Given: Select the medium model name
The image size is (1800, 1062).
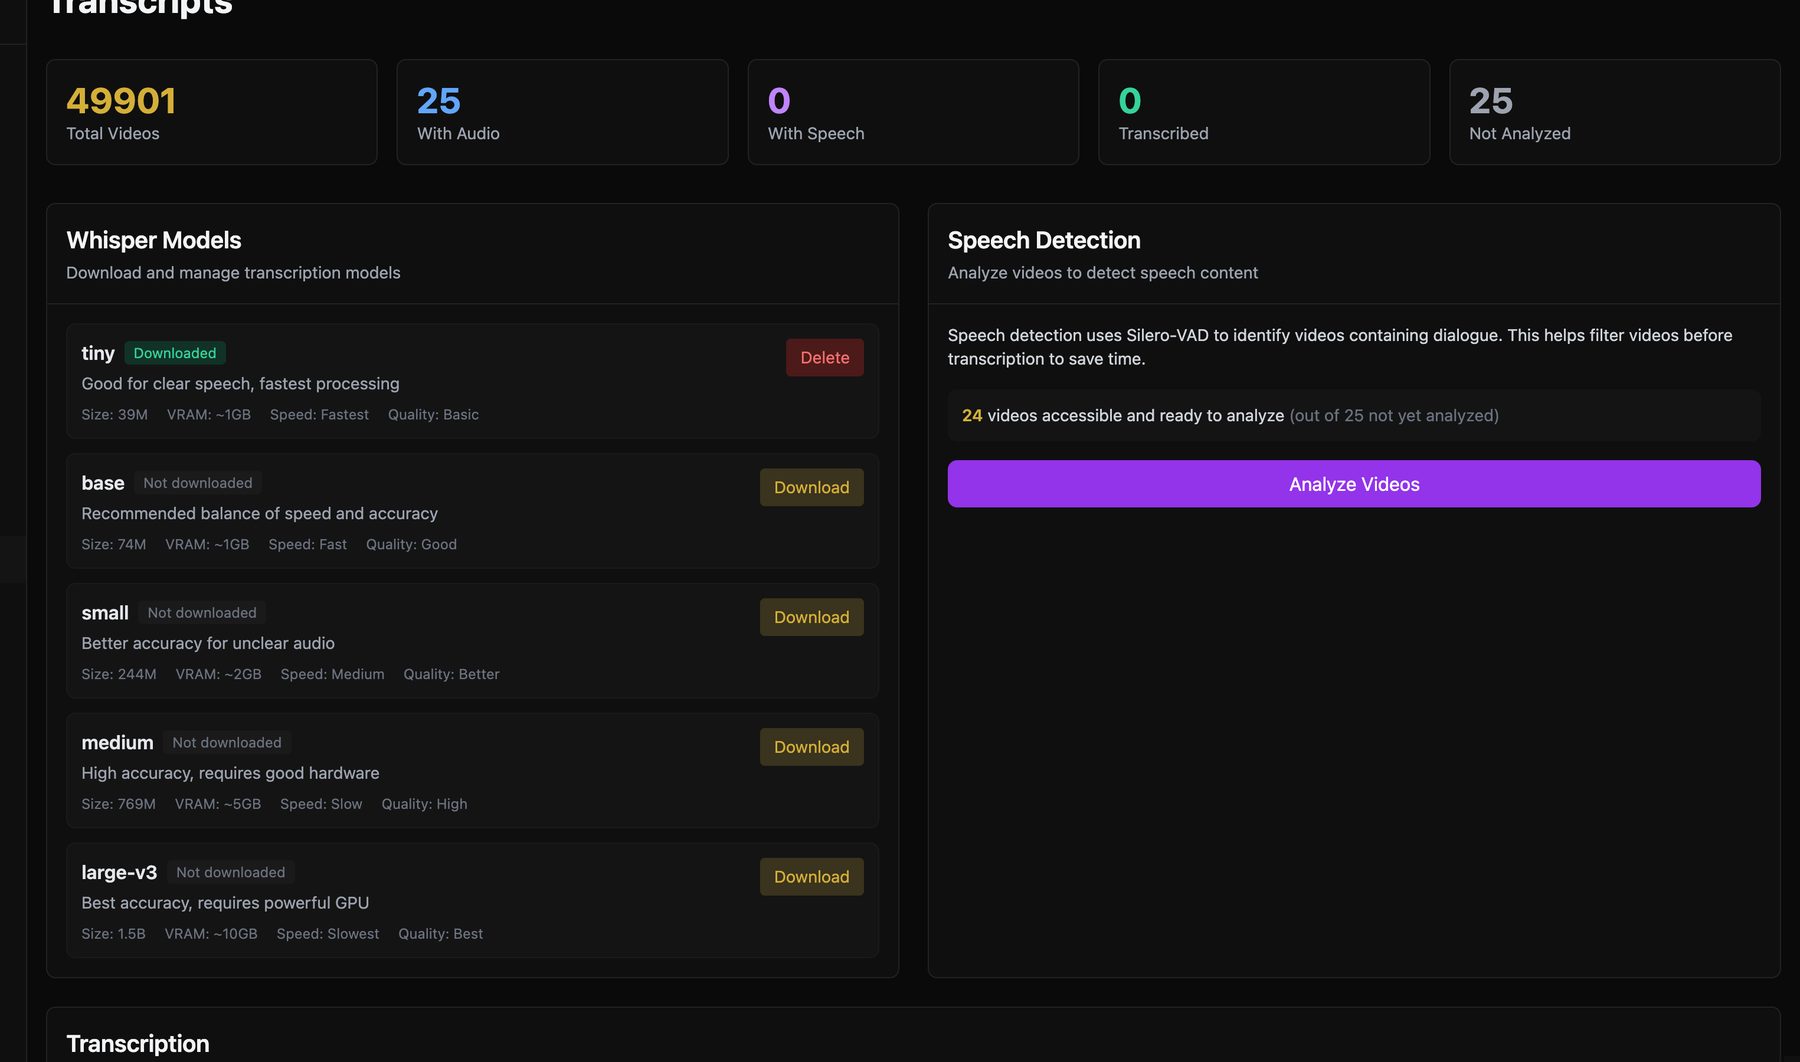Looking at the screenshot, I should point(117,743).
